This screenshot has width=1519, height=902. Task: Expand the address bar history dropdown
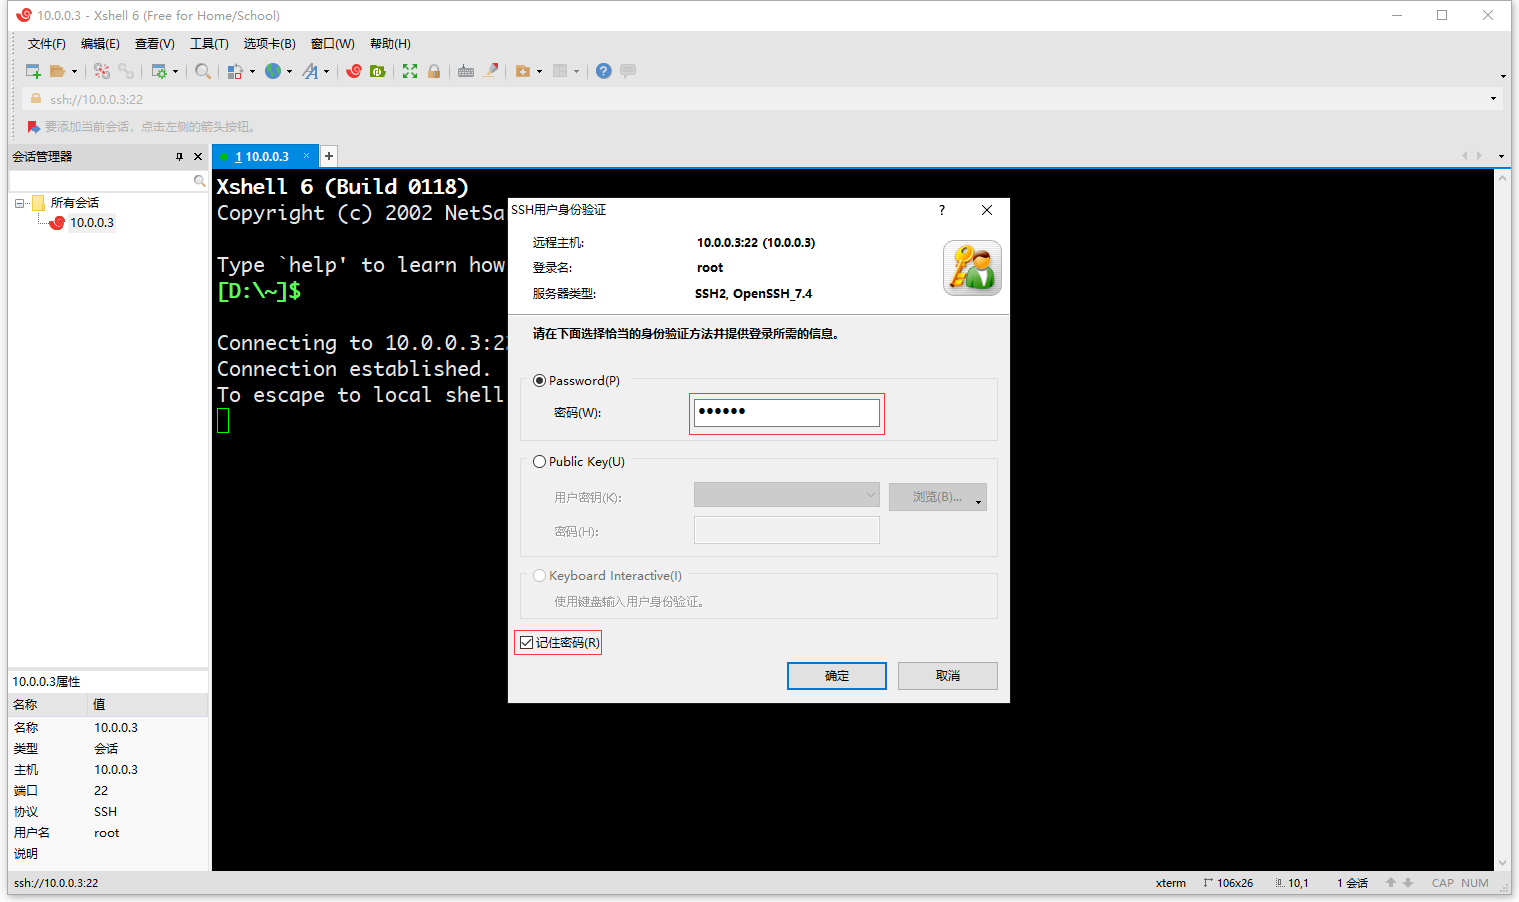(1493, 99)
